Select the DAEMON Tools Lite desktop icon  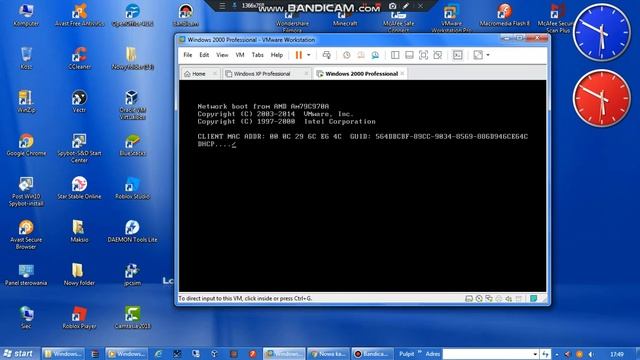pyautogui.click(x=132, y=231)
